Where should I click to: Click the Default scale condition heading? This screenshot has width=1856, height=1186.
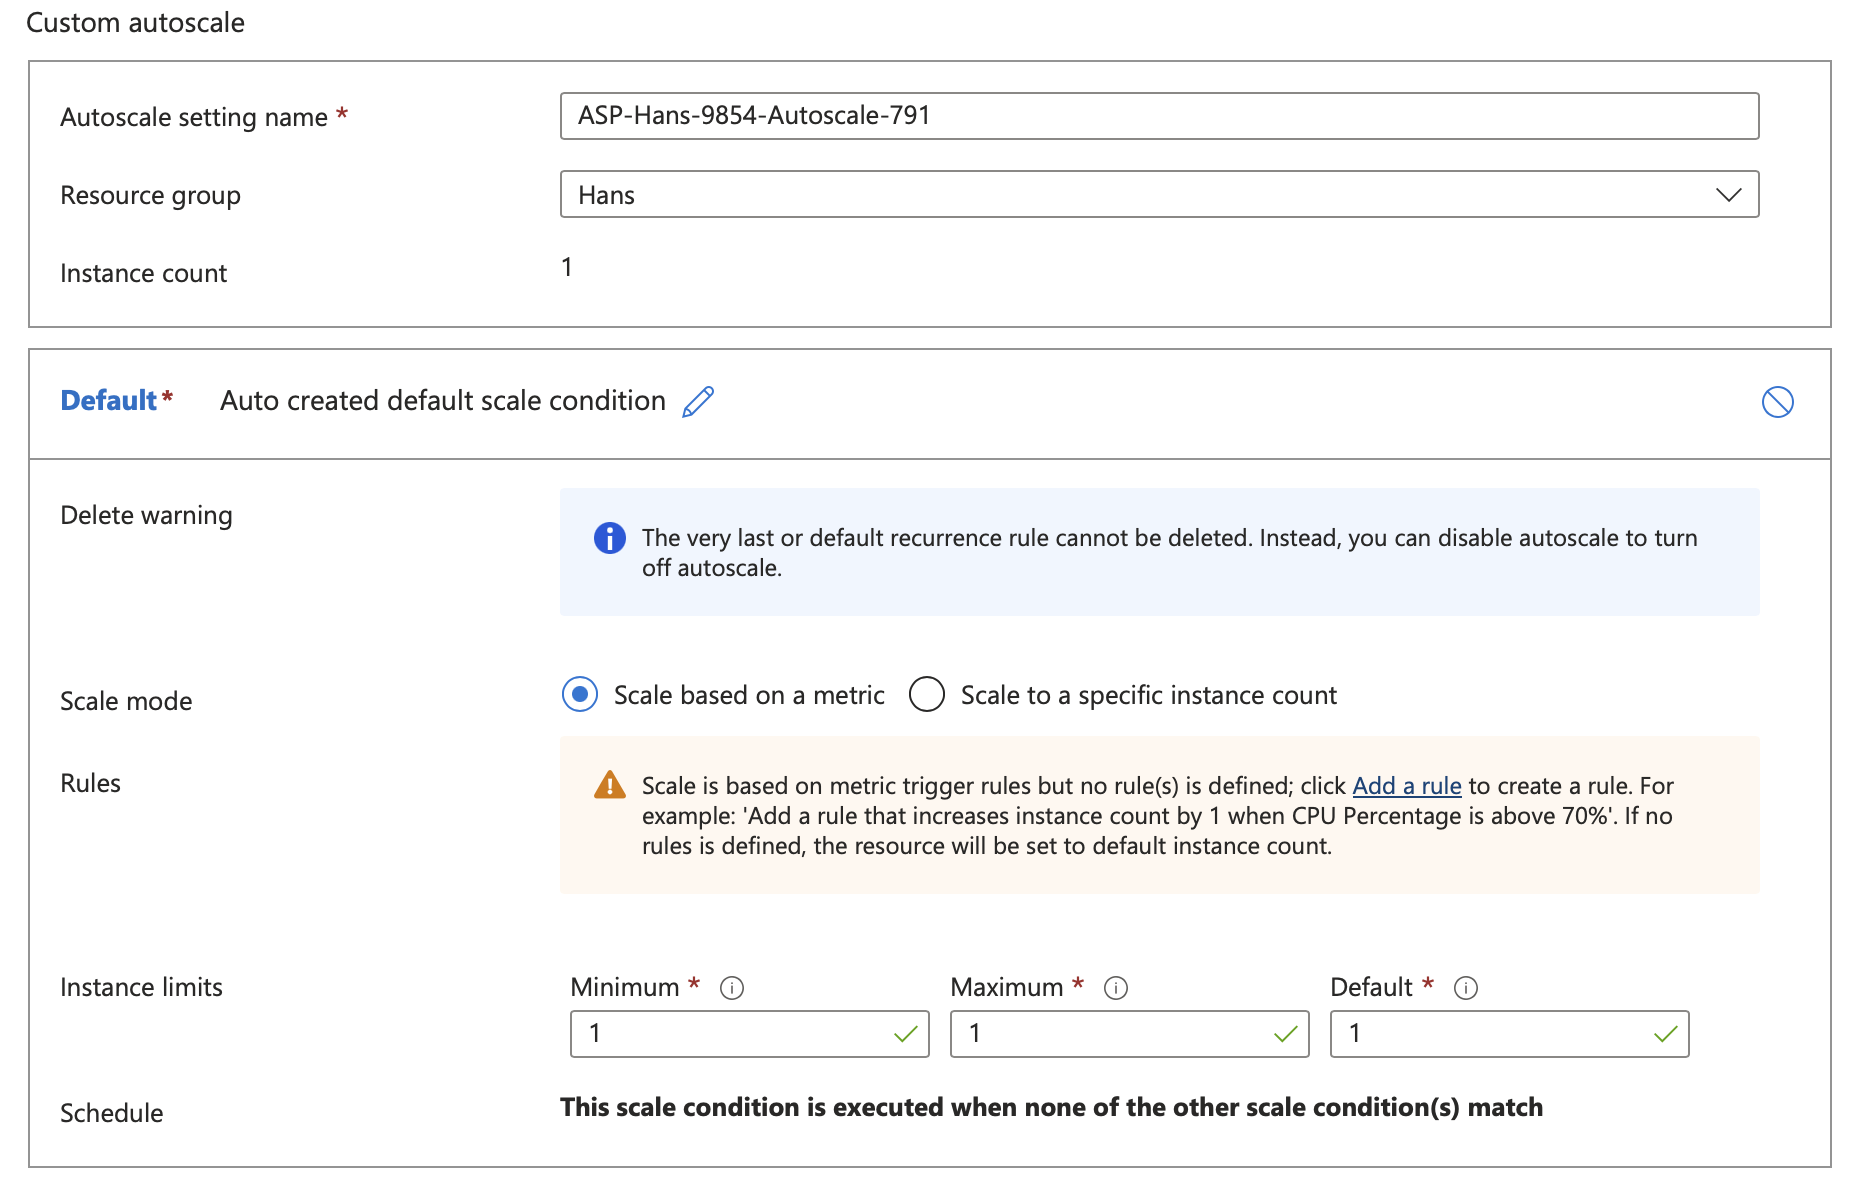[x=108, y=401]
